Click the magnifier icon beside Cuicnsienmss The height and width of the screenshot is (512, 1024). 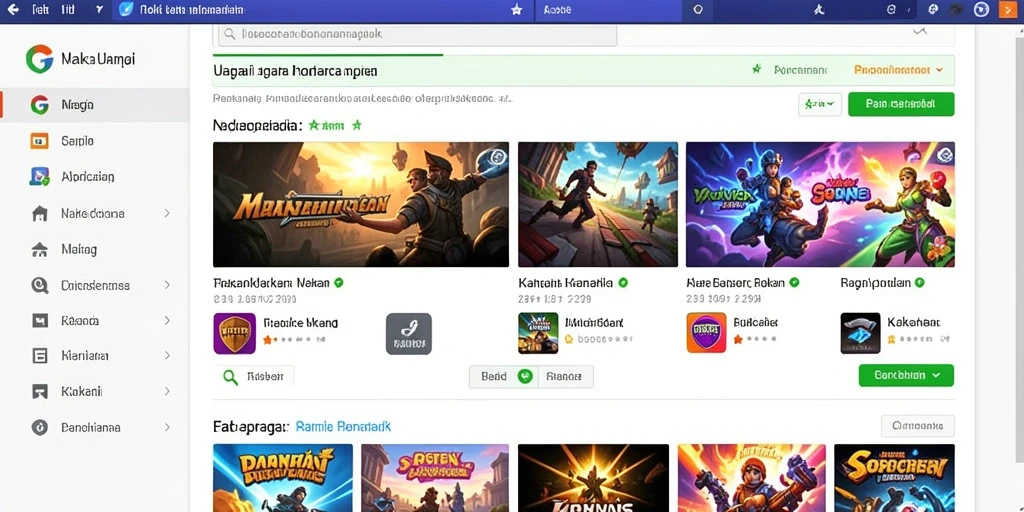[40, 285]
